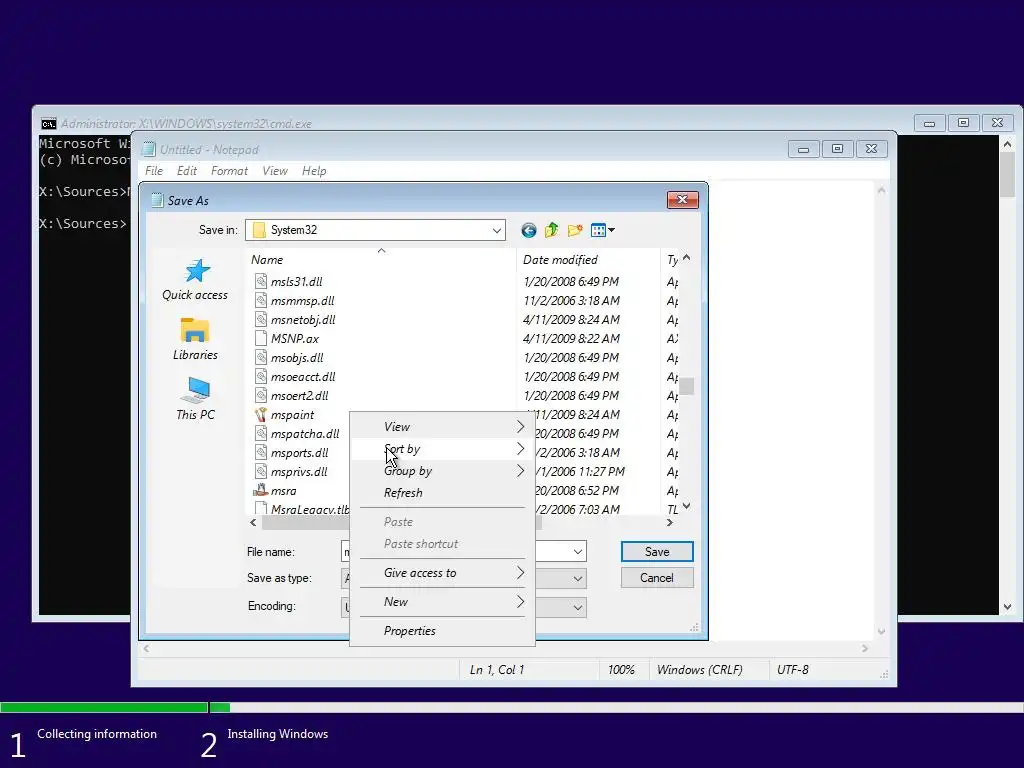Expand the Encoding dropdown arrow
The width and height of the screenshot is (1024, 768).
[x=578, y=607]
